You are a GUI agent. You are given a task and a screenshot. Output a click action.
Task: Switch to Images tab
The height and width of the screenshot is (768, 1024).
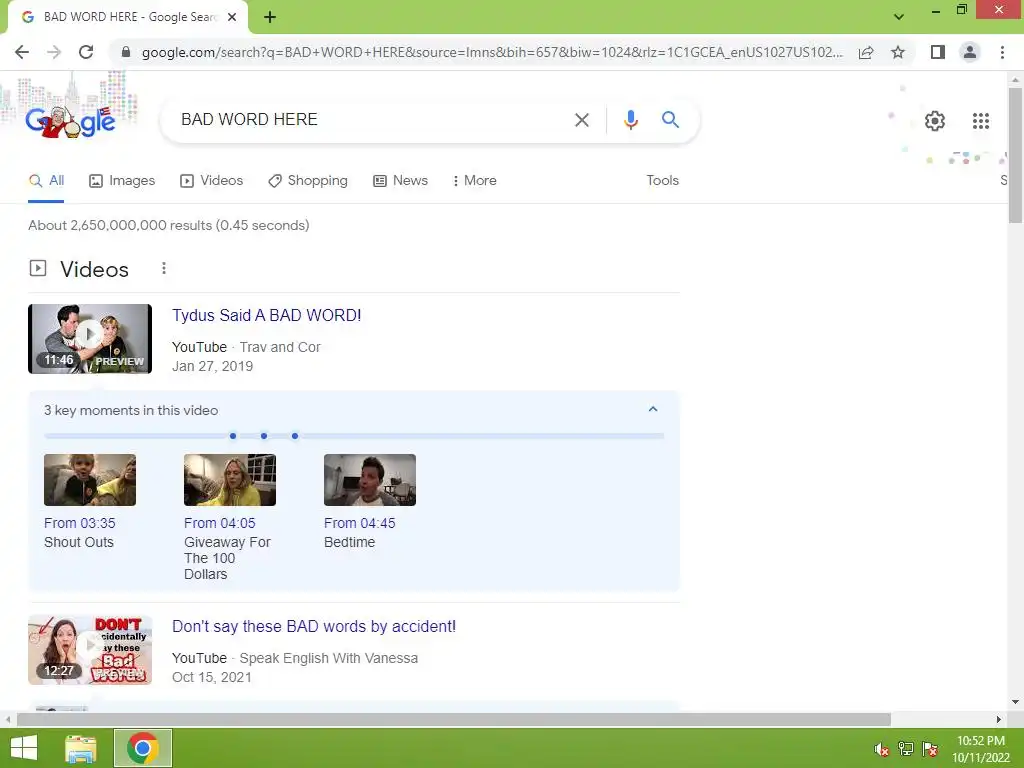(122, 181)
